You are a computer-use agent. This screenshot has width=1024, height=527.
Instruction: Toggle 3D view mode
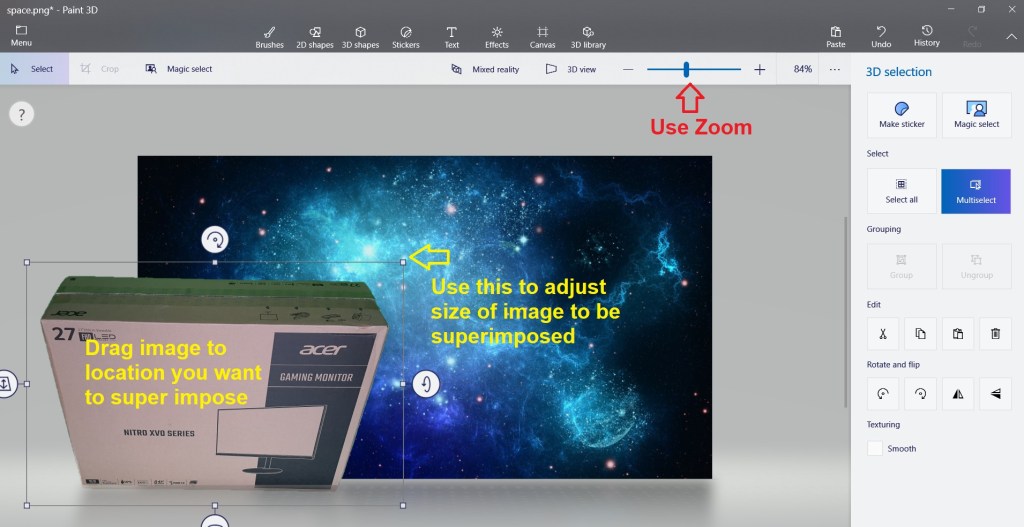coord(571,69)
